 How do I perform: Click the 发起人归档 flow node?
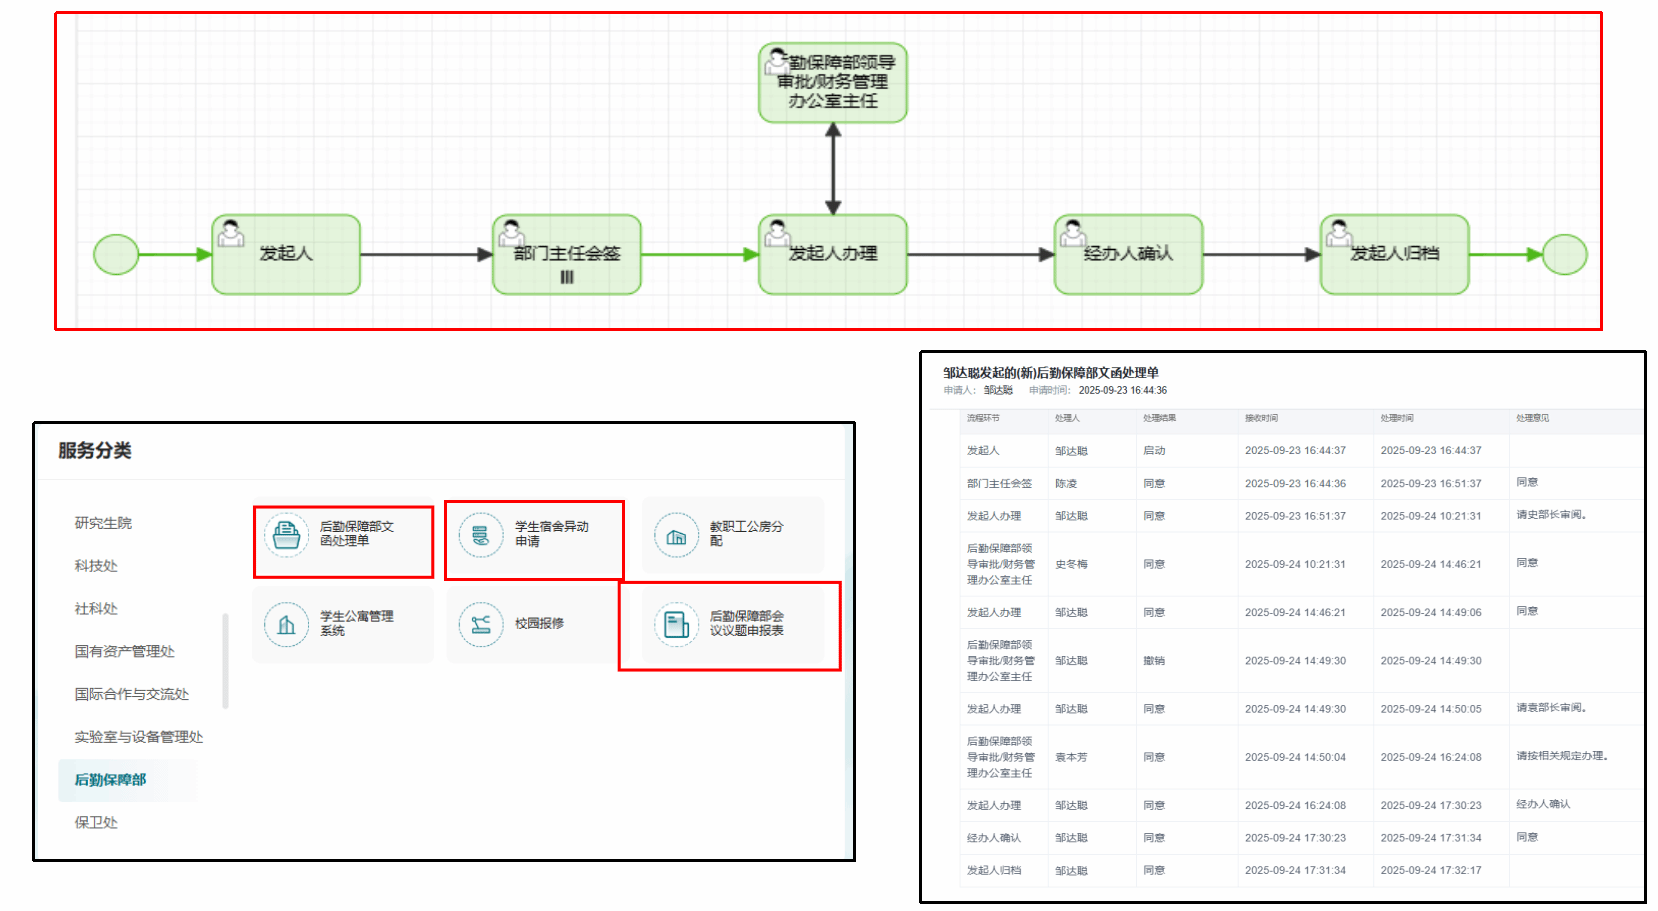click(1394, 255)
